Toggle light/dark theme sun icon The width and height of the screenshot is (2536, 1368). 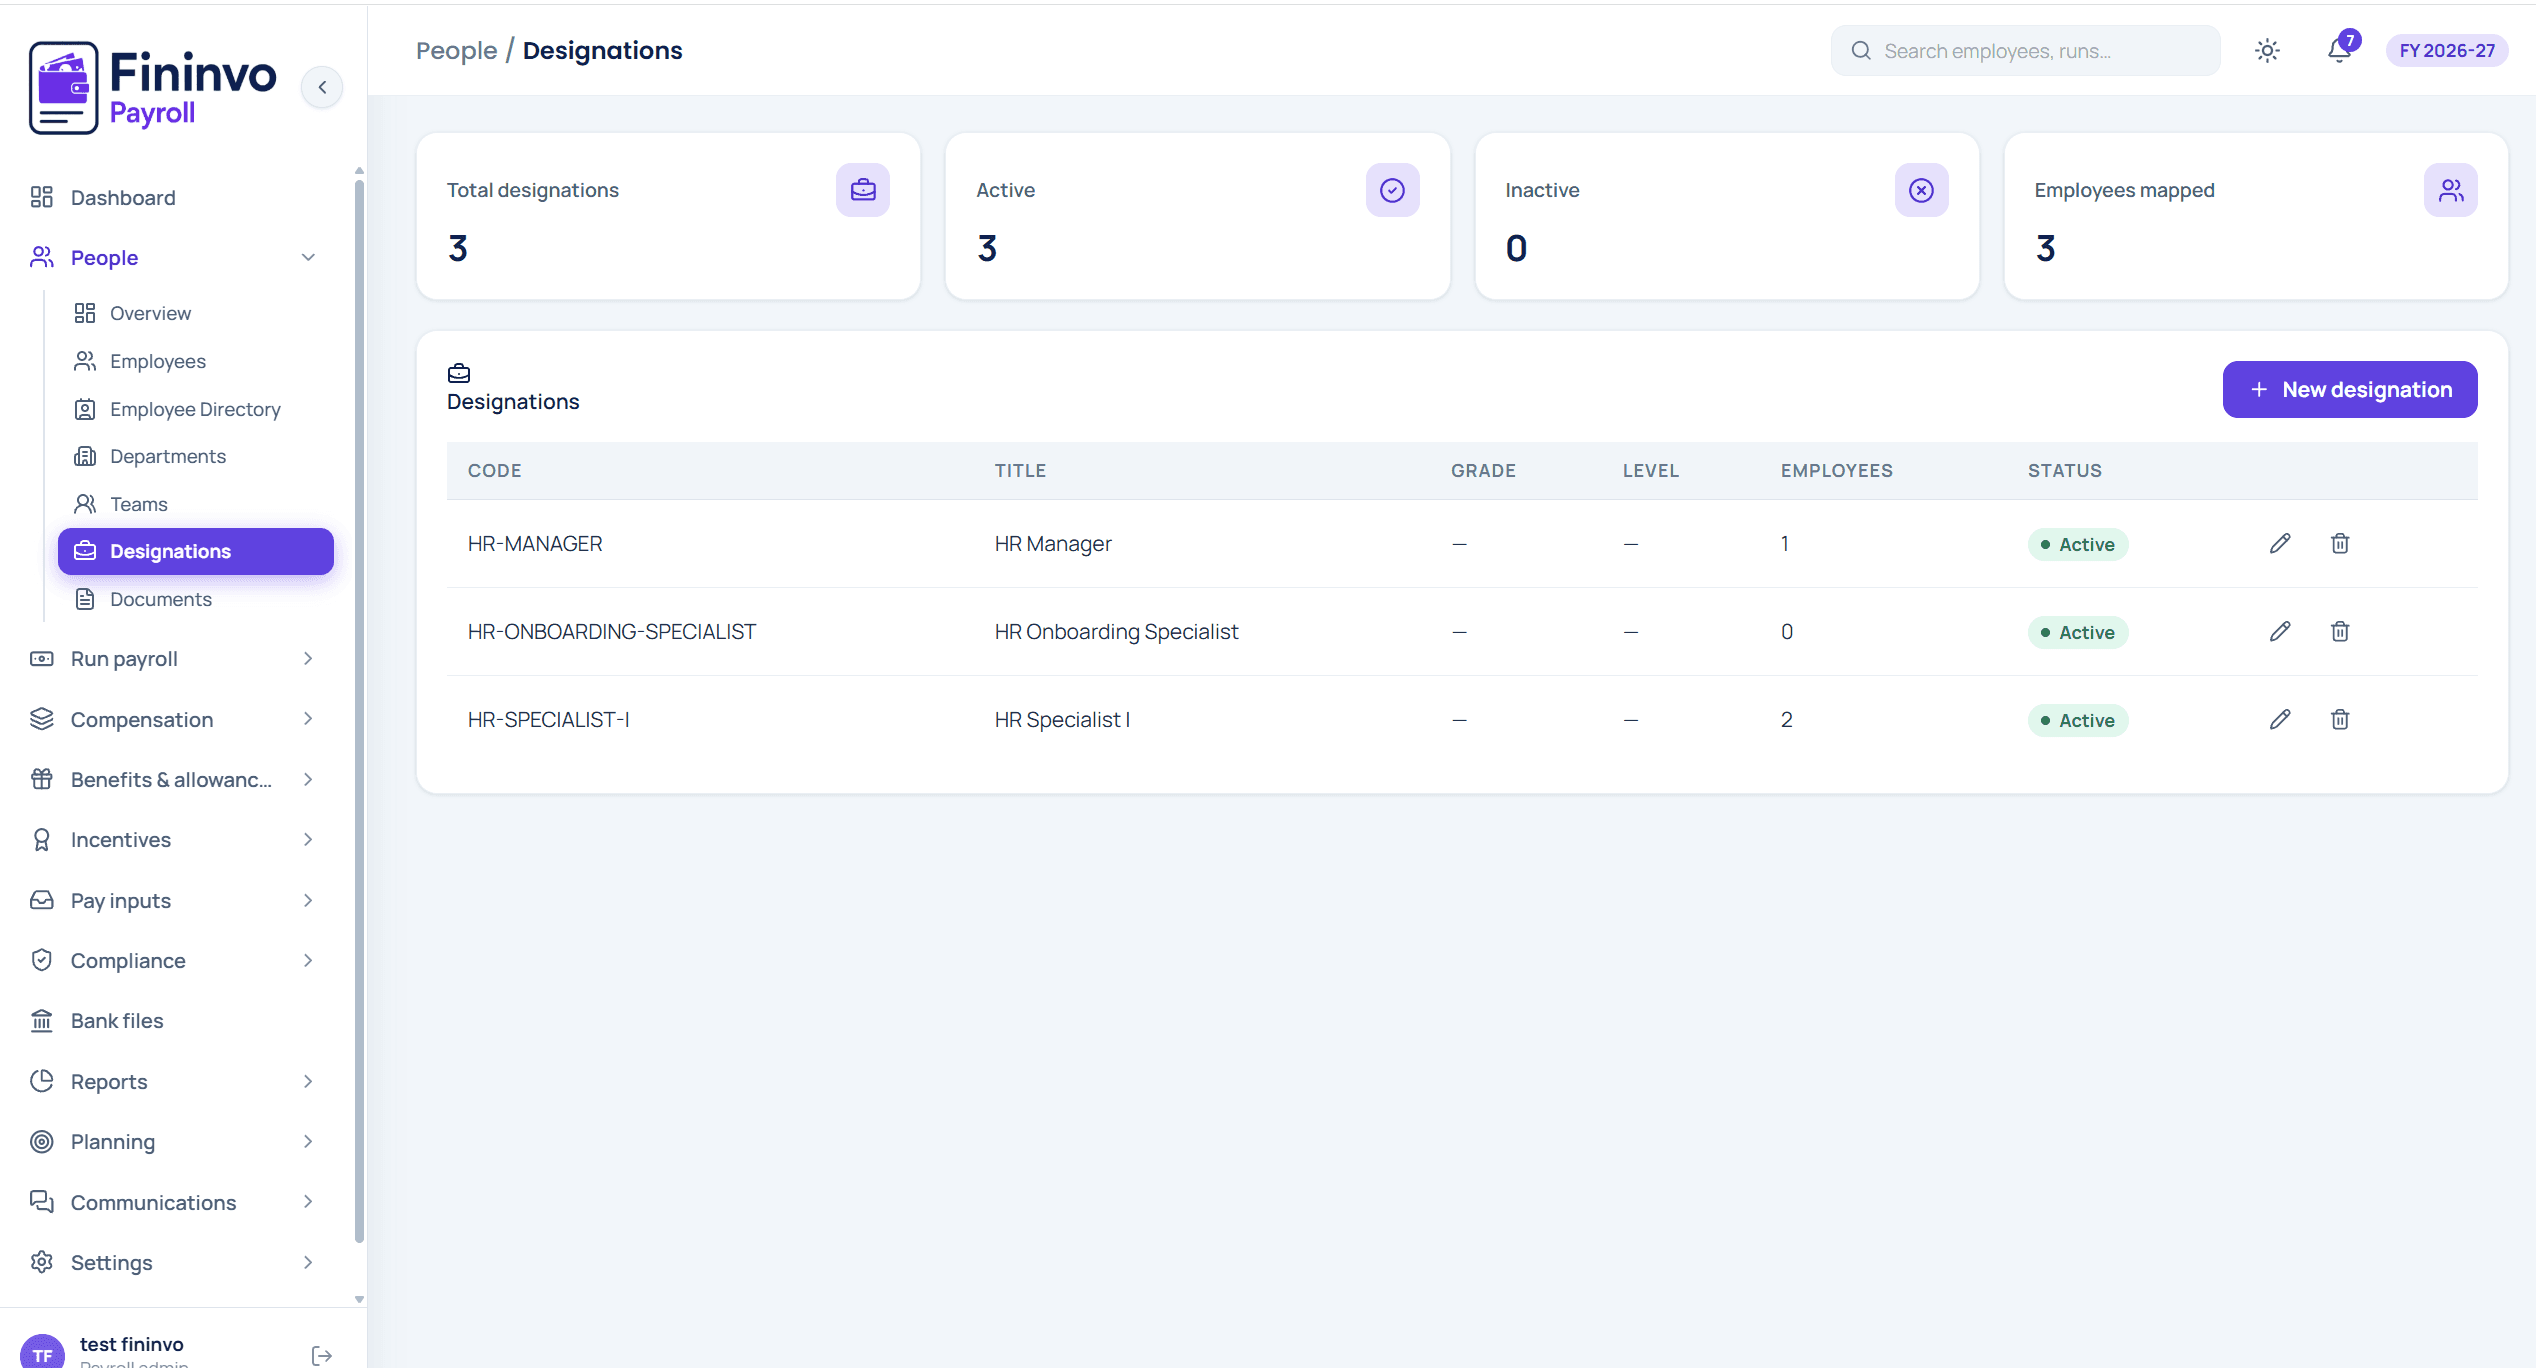click(x=2267, y=51)
